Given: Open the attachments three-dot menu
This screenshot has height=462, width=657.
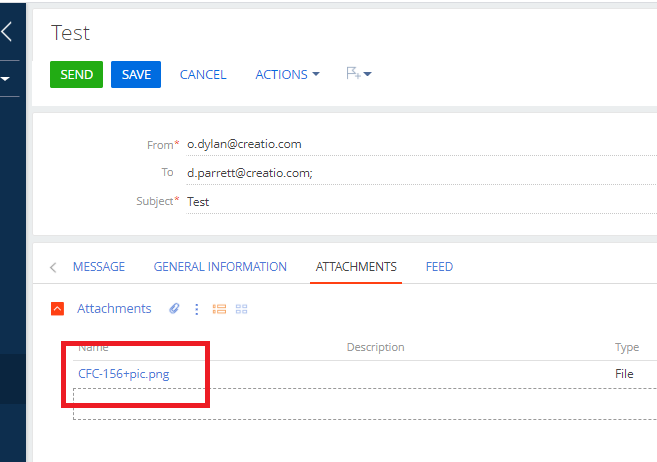Looking at the screenshot, I should point(197,309).
